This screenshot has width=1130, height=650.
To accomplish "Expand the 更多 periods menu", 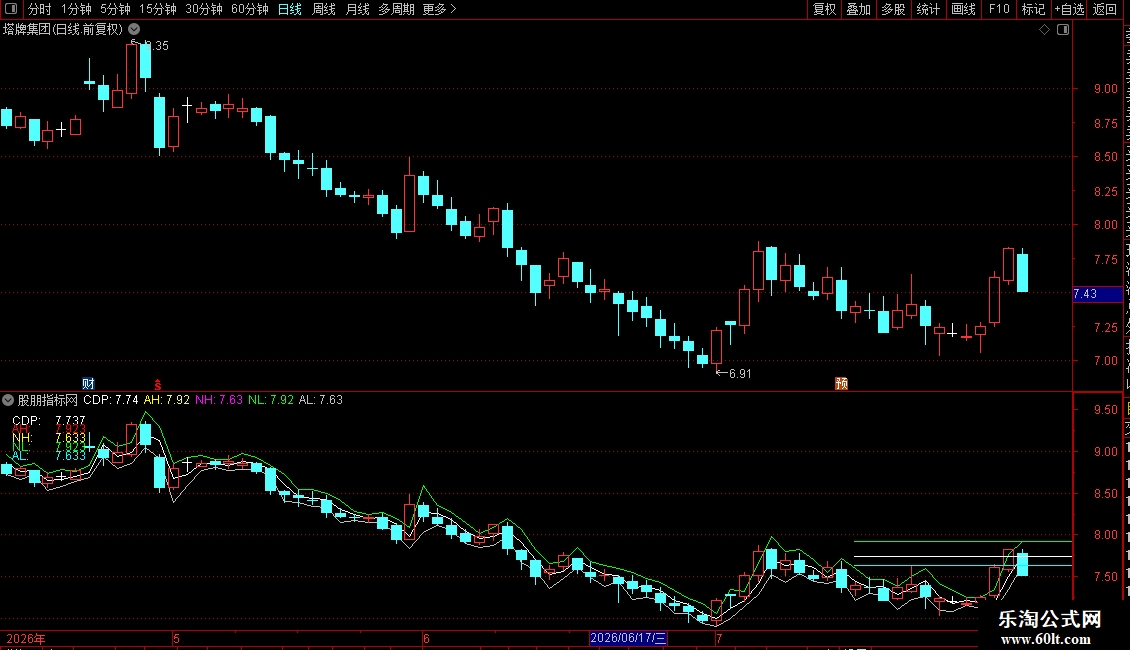I will pos(440,9).
